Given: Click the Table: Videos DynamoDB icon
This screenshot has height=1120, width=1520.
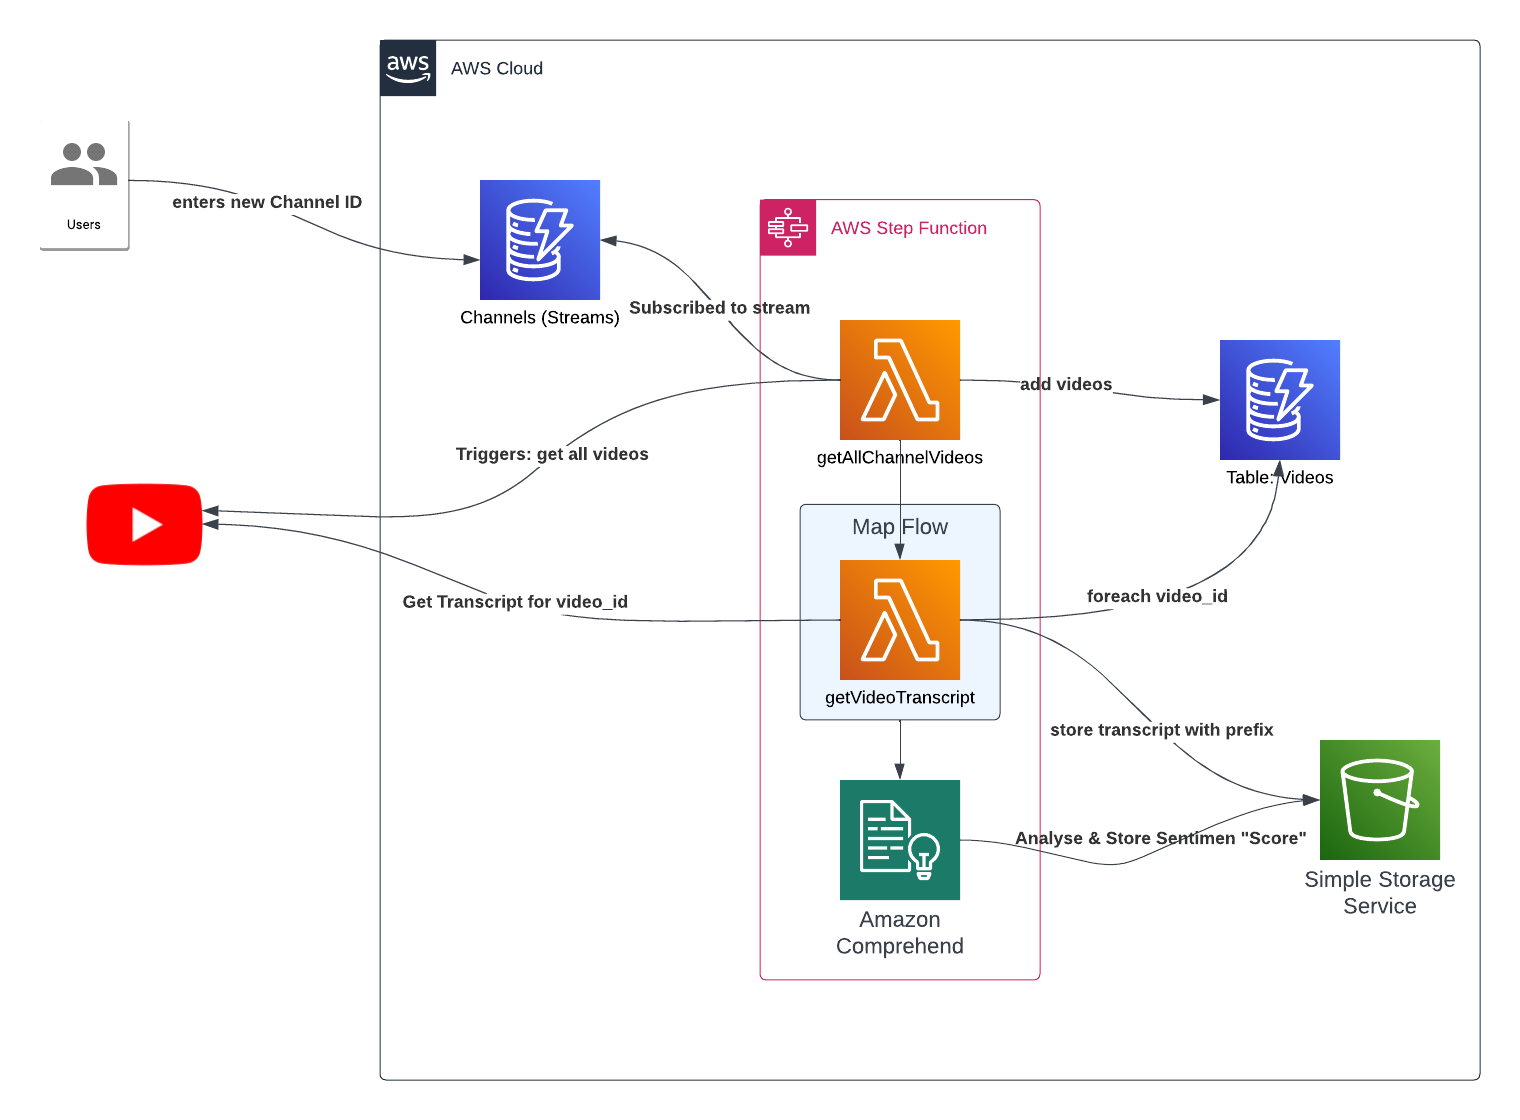Looking at the screenshot, I should [1280, 400].
